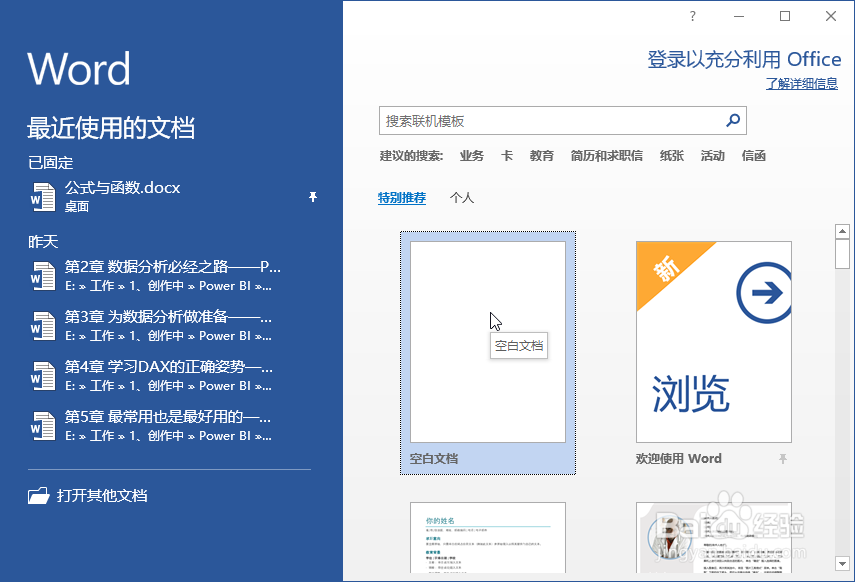Search suggested category 卡
The height and width of the screenshot is (582, 855).
507,156
